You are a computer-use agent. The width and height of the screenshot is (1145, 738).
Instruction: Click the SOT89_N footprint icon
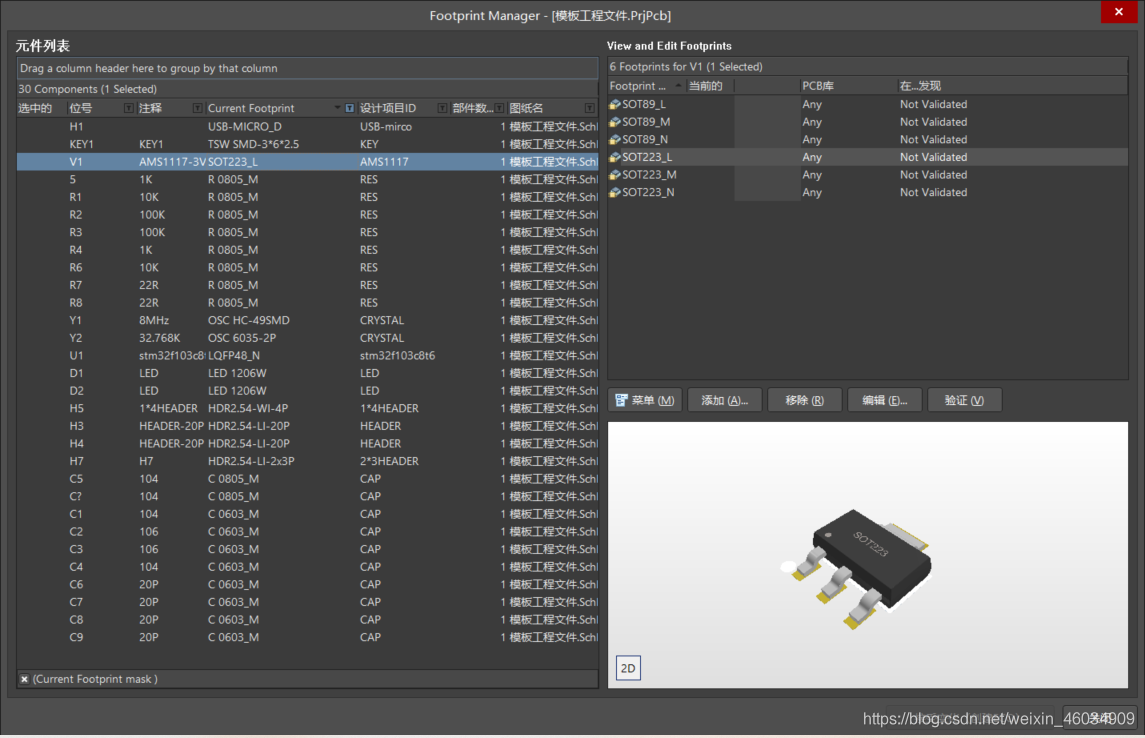(615, 140)
